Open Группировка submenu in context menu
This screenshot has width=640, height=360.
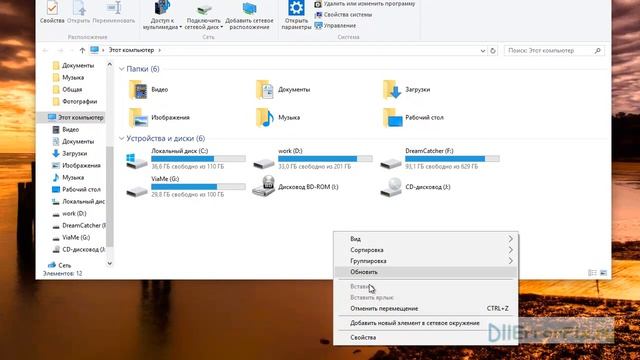click(x=426, y=261)
